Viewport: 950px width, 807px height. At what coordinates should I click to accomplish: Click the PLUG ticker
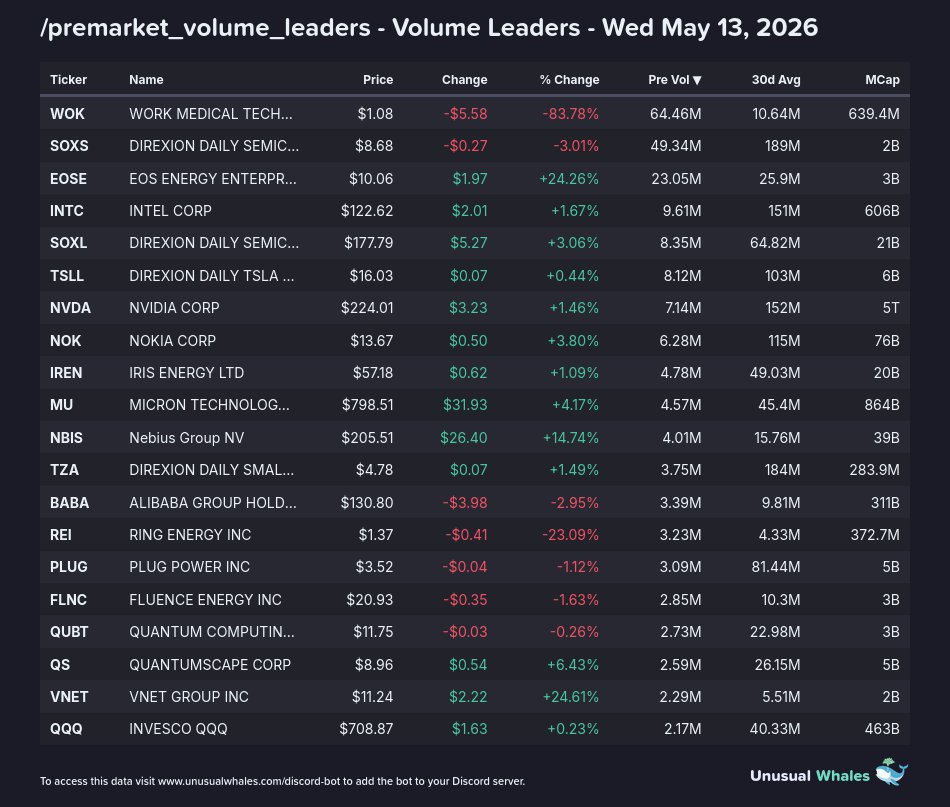click(x=68, y=567)
